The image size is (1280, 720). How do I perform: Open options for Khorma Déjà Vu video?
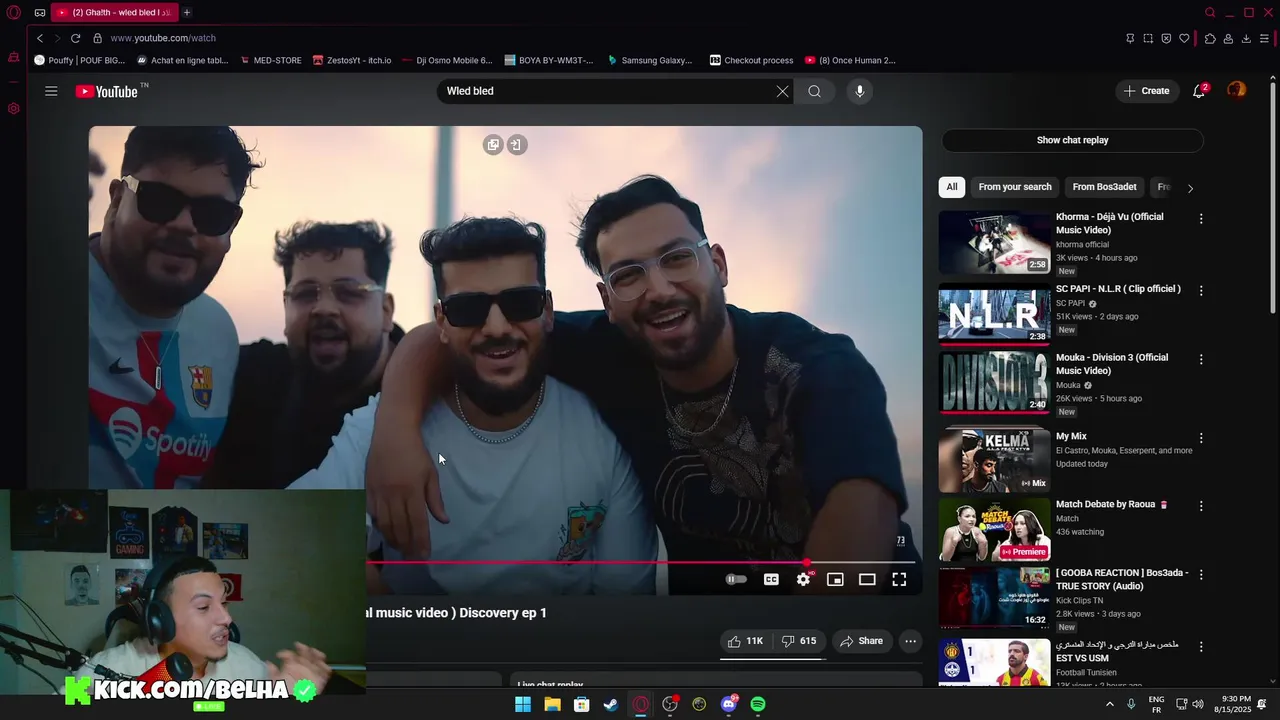point(1201,218)
